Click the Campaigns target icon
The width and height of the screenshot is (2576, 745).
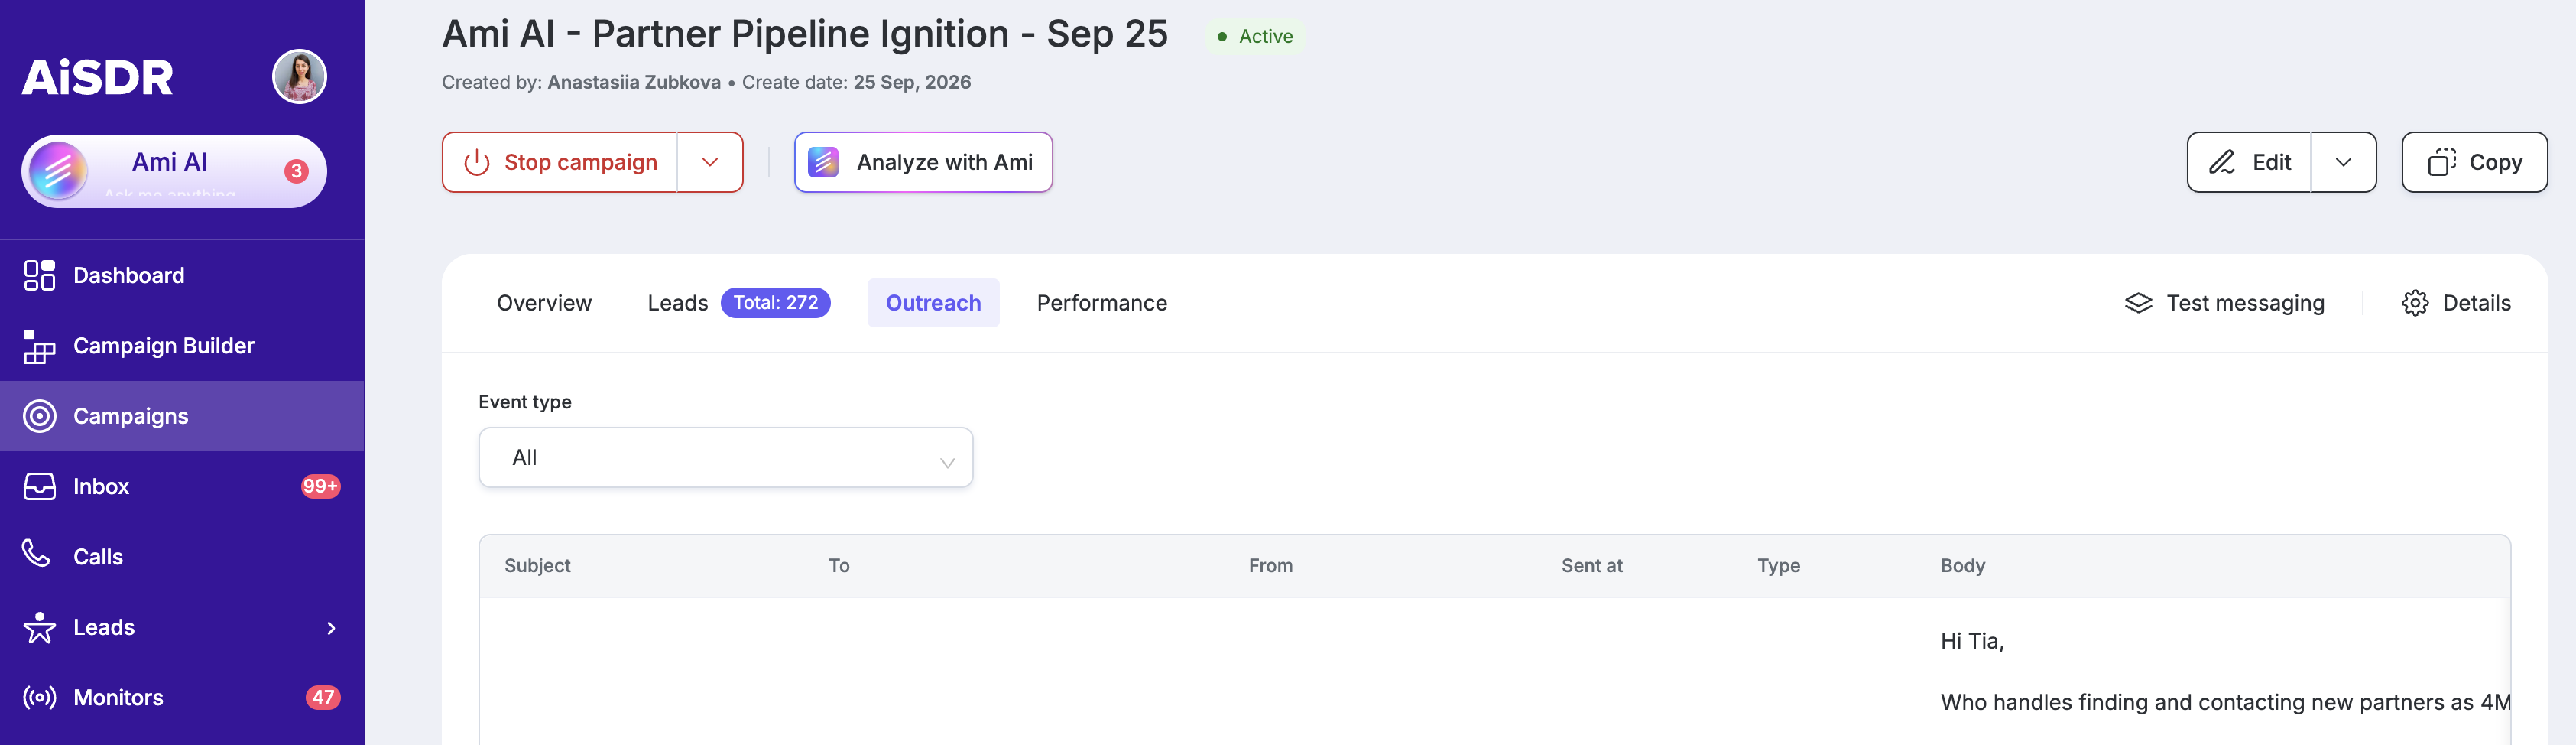40,416
